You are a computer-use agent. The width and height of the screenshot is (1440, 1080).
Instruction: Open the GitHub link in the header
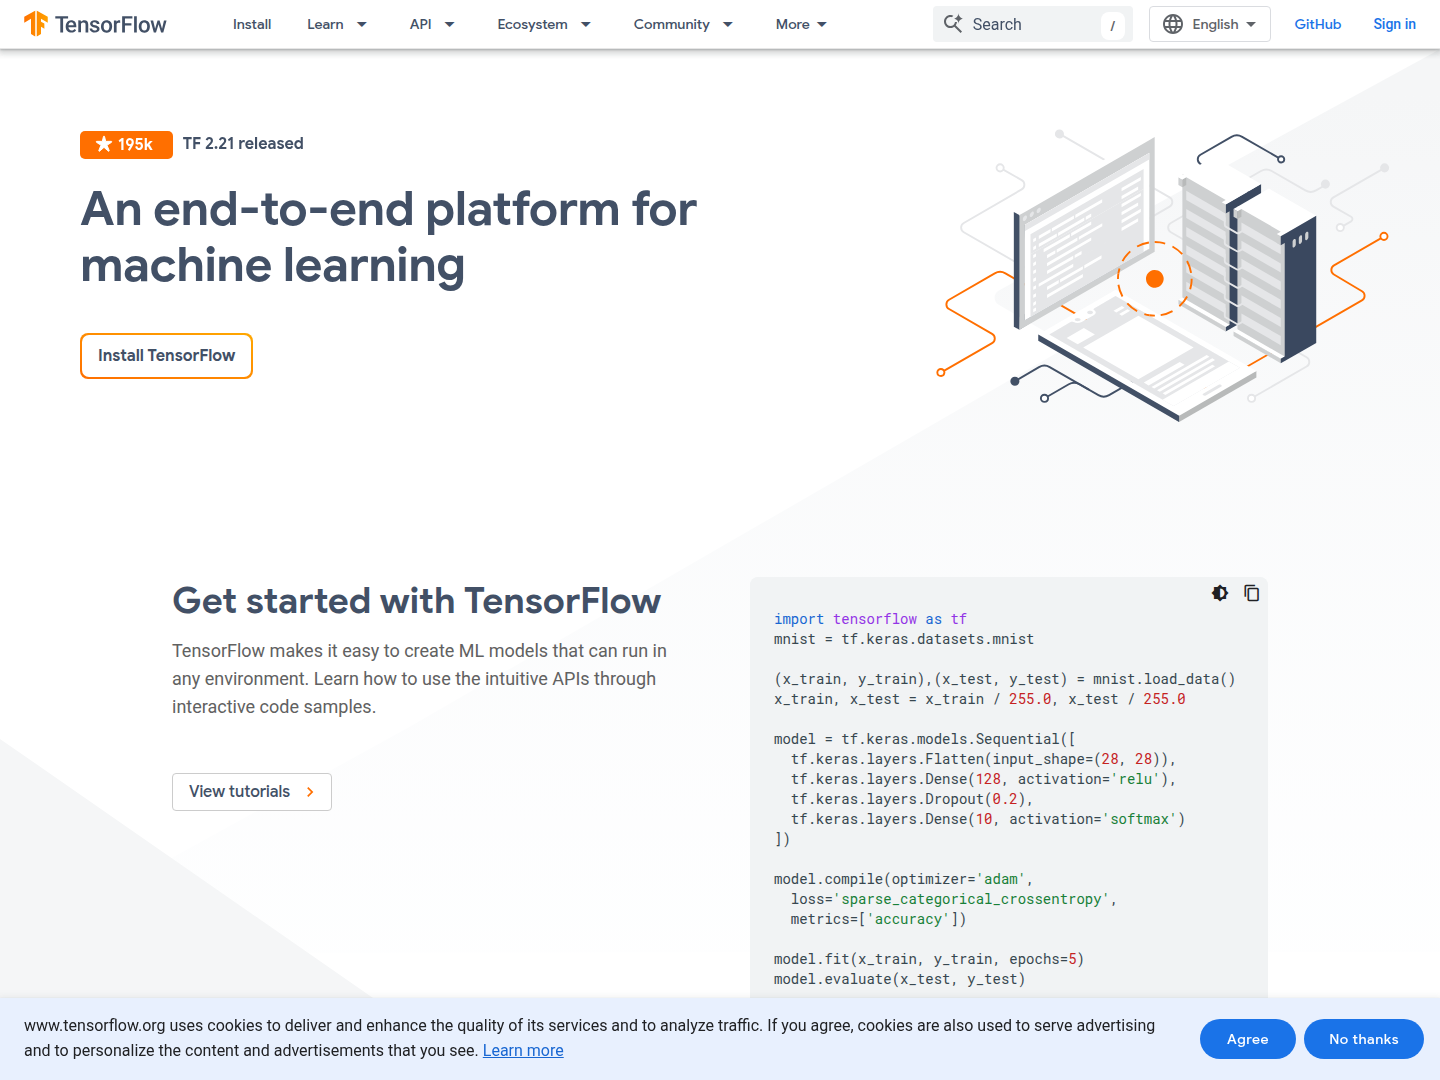click(1318, 24)
